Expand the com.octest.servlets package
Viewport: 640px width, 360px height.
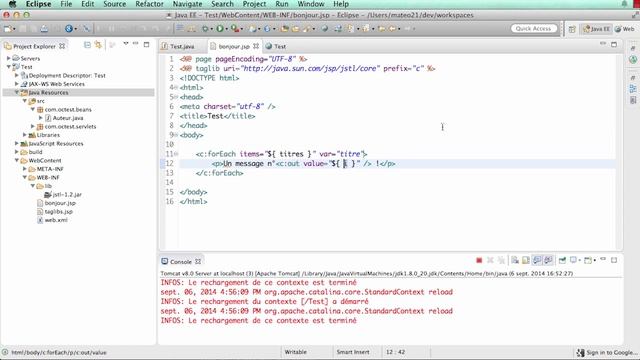[x=33, y=126]
